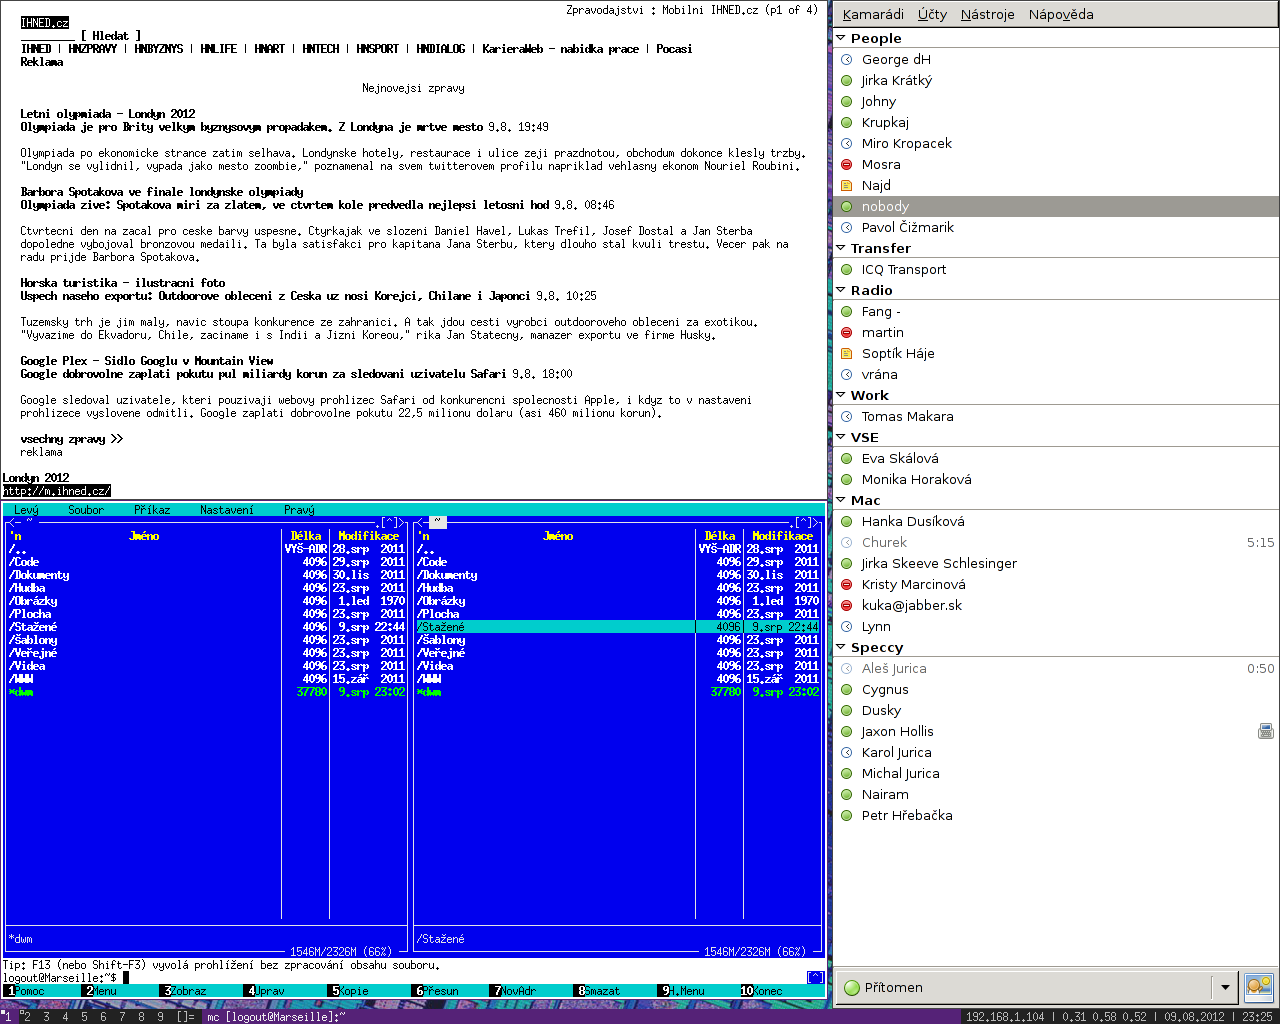This screenshot has width=1280, height=1024.
Task: Click the 8 Smazat function key button
Action: (600, 991)
